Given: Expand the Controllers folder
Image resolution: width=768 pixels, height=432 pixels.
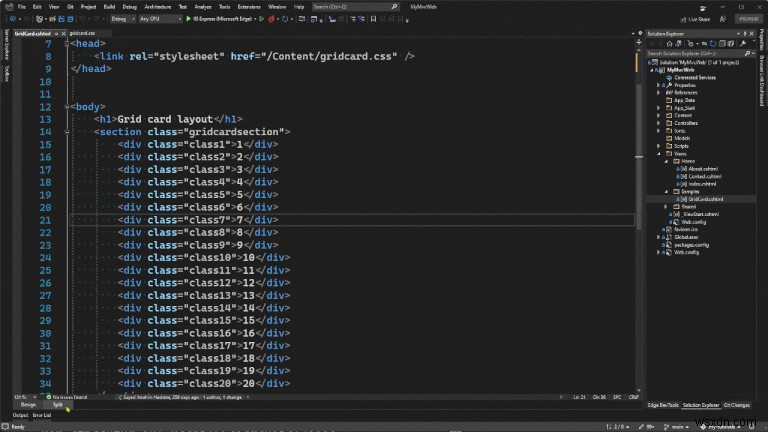Looking at the screenshot, I should pyautogui.click(x=659, y=123).
